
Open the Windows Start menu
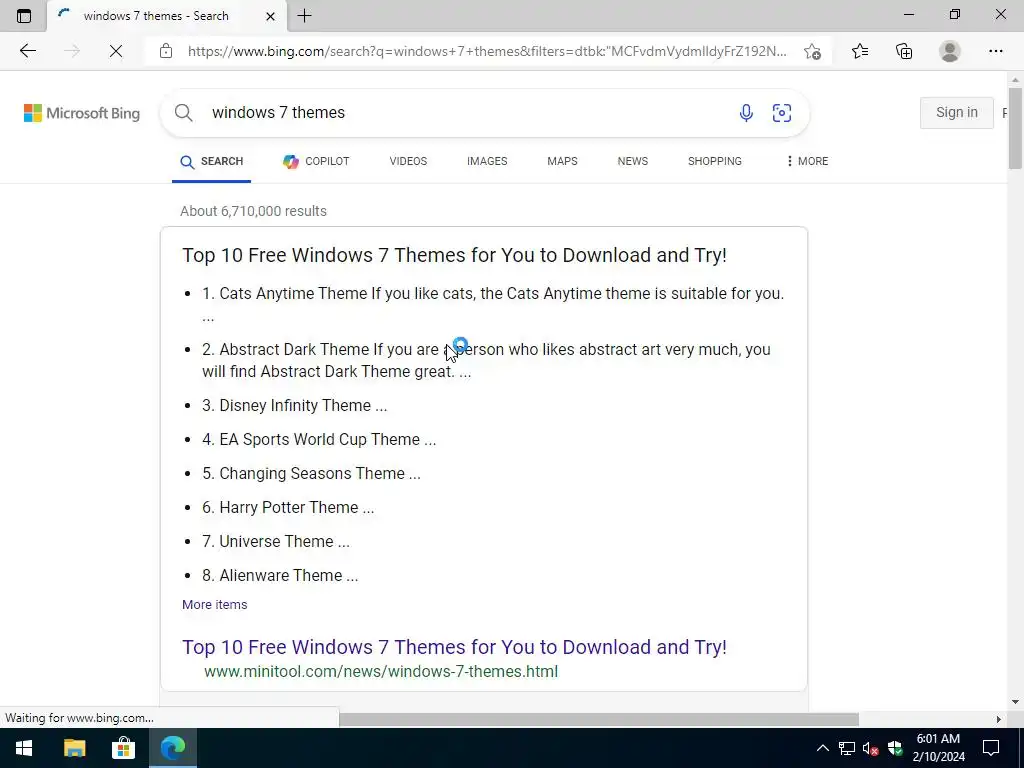[x=24, y=748]
